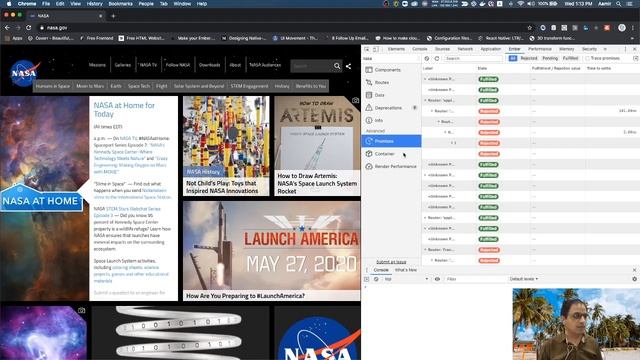Open the Container icon in Ember sidebar
640x360 pixels.
pyautogui.click(x=369, y=154)
